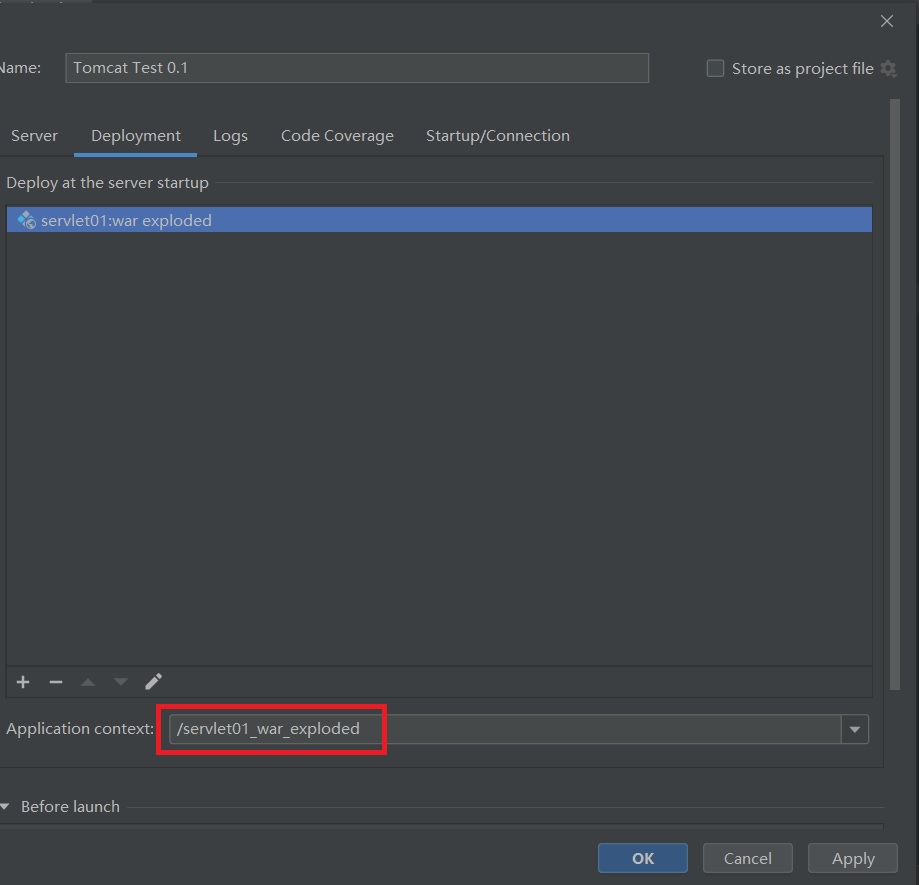The height and width of the screenshot is (885, 919).
Task: Focus the Name field containing Tomcat Test 0.1
Action: (357, 68)
